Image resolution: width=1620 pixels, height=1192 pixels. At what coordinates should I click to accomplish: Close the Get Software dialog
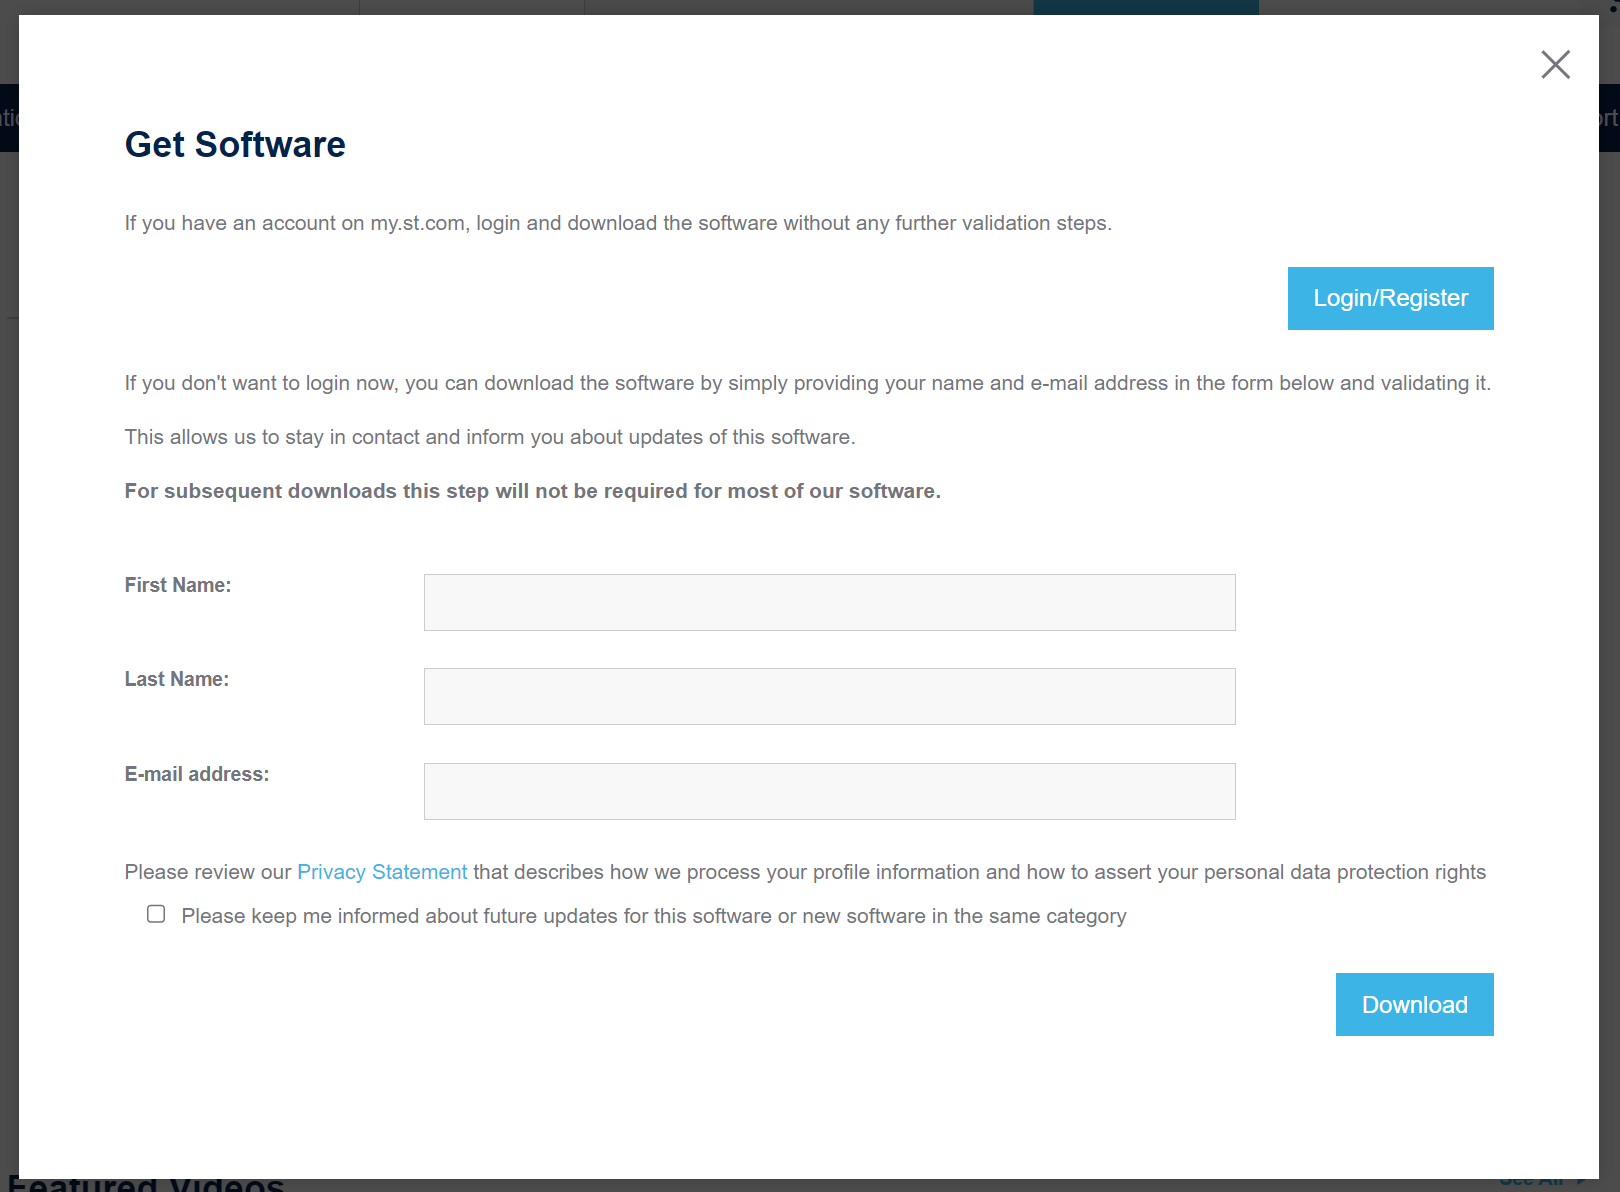(x=1555, y=64)
